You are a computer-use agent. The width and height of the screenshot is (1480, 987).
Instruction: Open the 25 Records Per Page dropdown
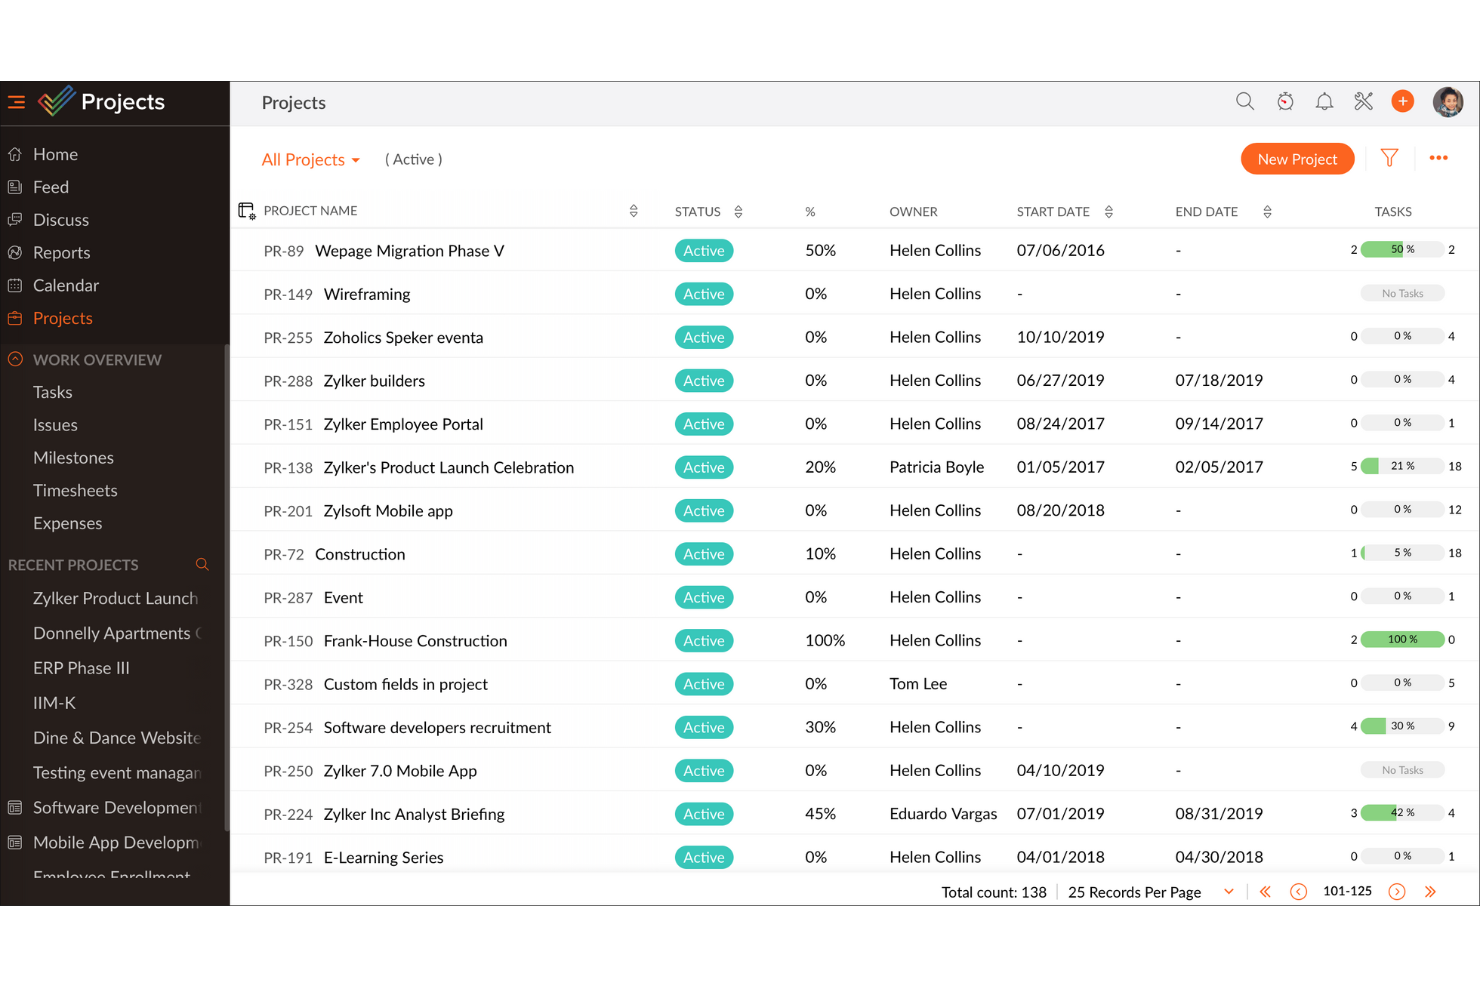1151,892
